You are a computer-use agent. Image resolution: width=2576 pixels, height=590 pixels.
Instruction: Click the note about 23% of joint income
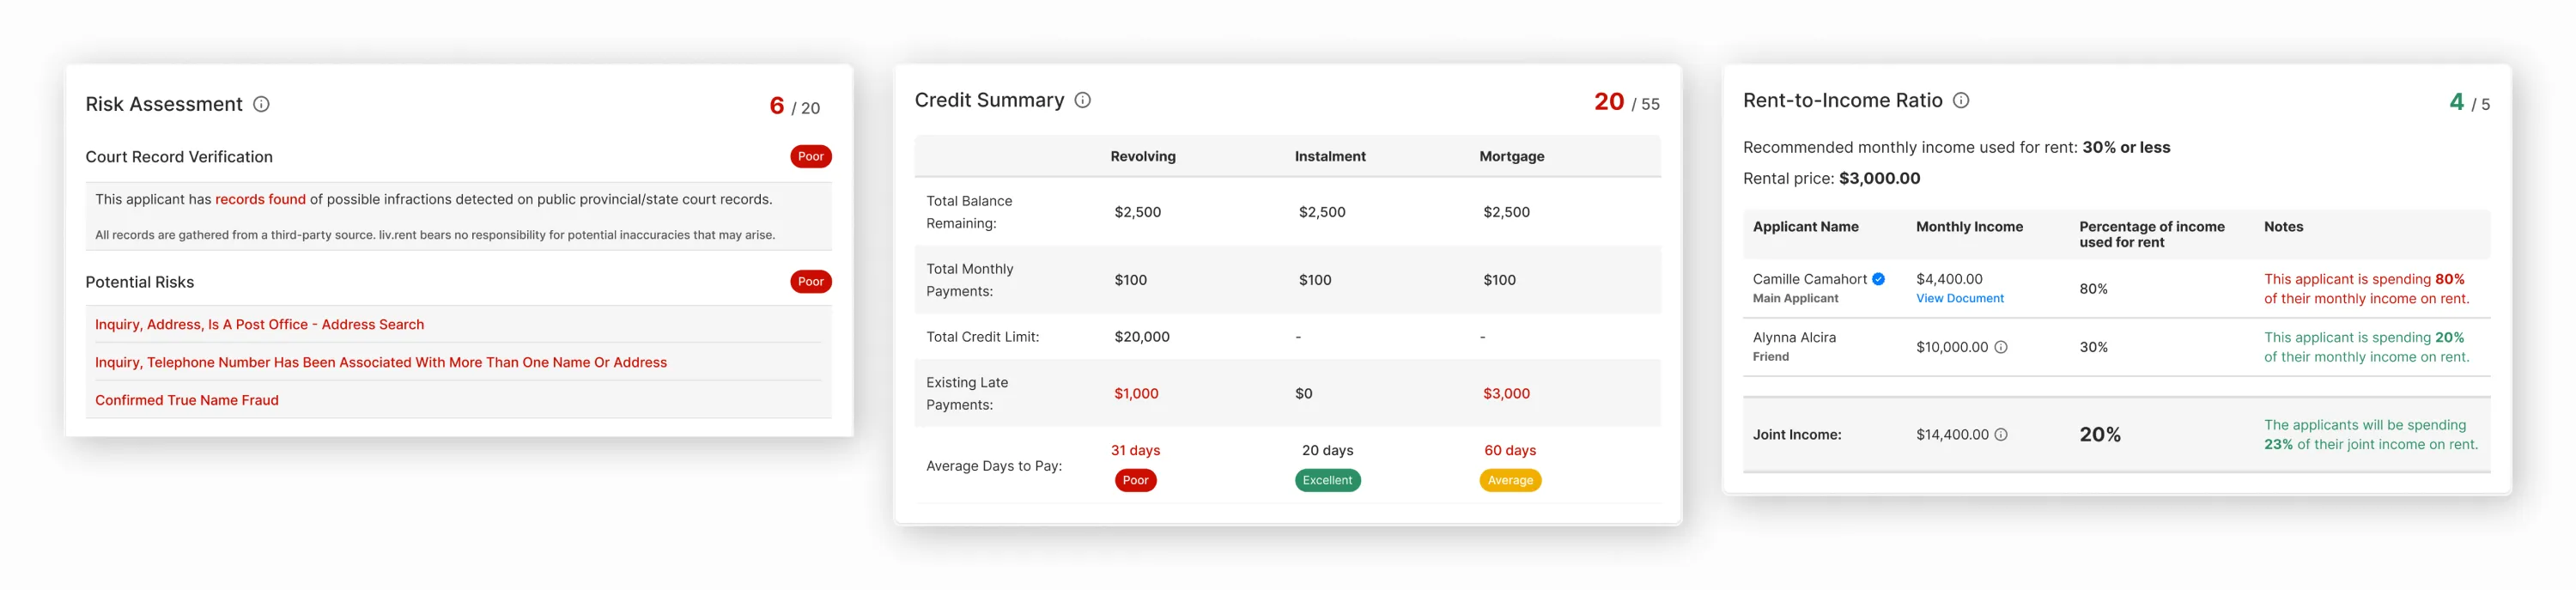click(x=2370, y=434)
